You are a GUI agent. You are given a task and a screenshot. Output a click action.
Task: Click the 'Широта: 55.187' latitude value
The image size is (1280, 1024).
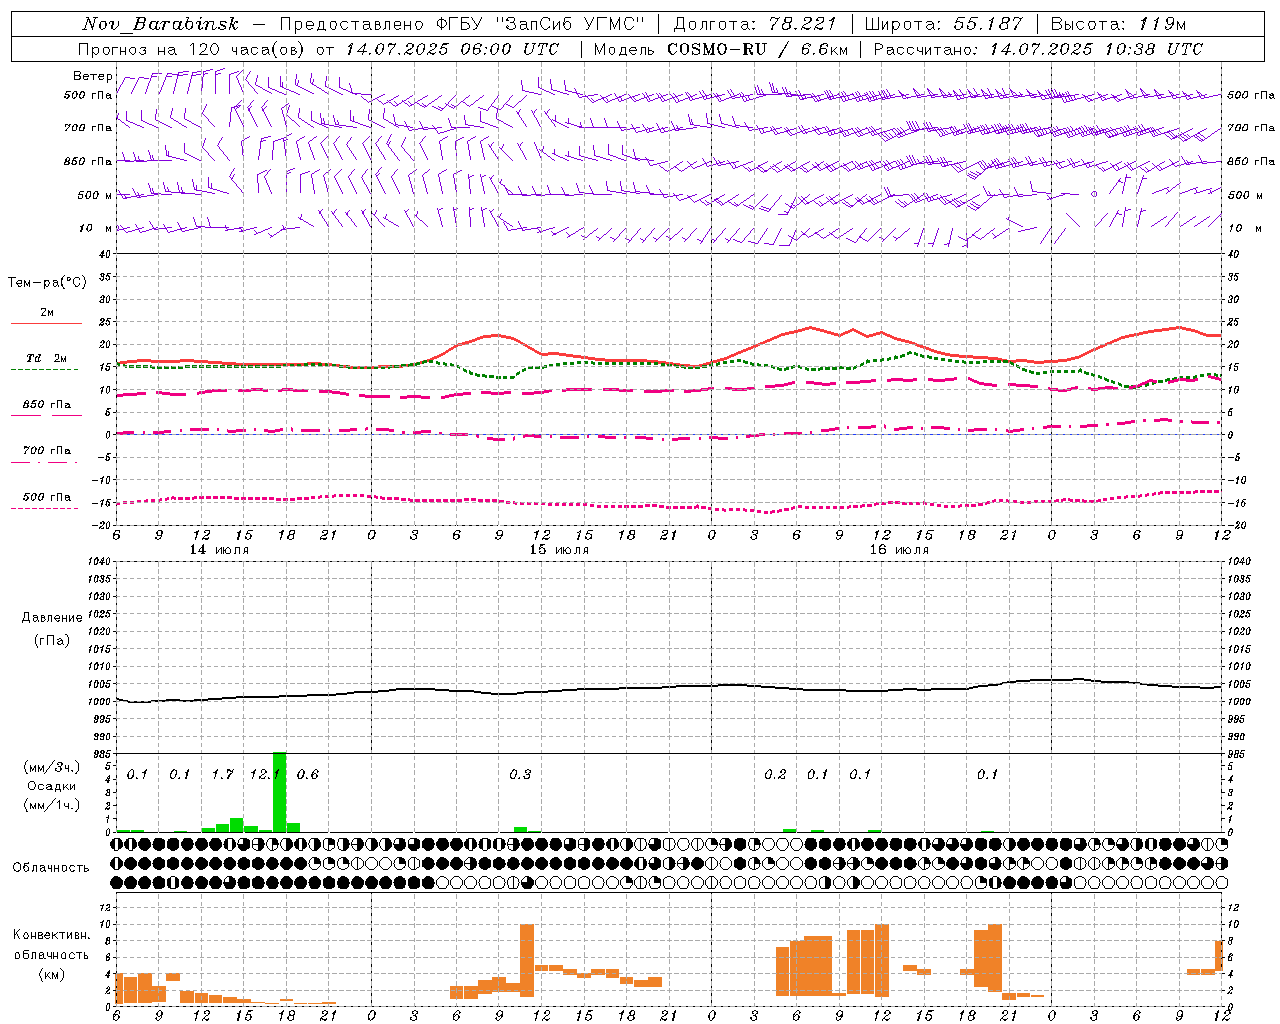click(943, 24)
